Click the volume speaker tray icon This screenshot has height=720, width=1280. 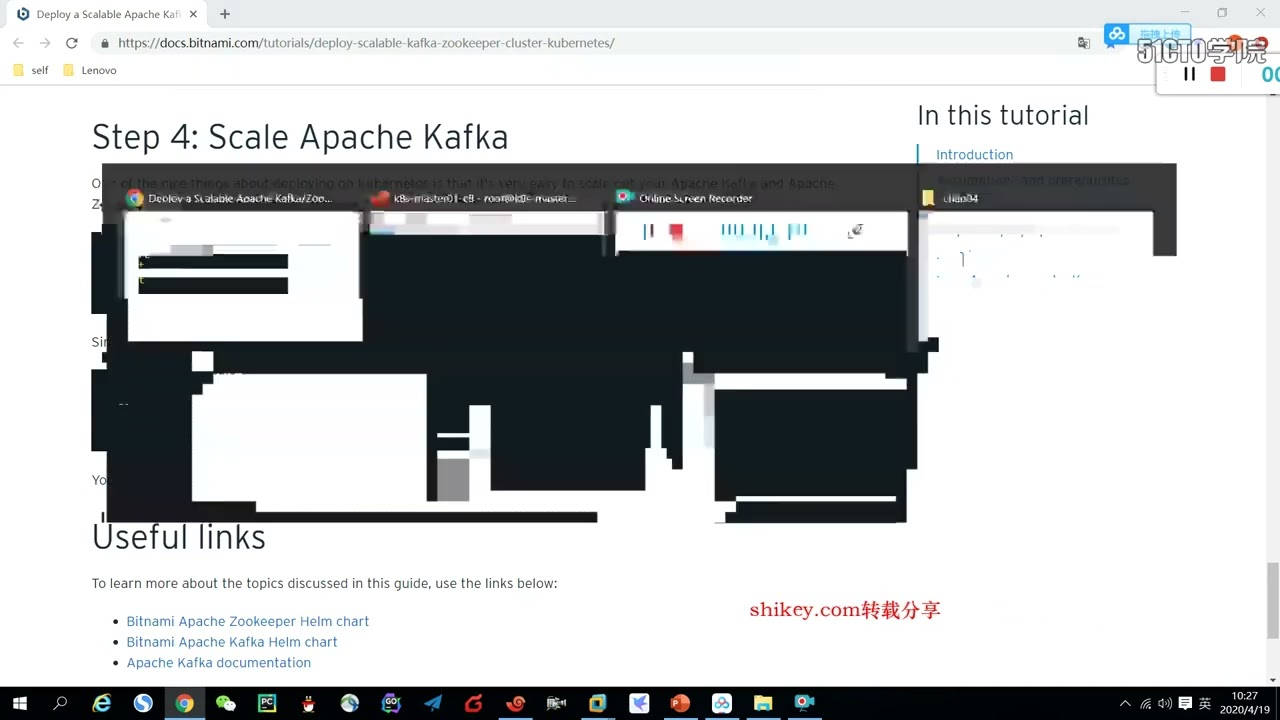[x=1165, y=703]
